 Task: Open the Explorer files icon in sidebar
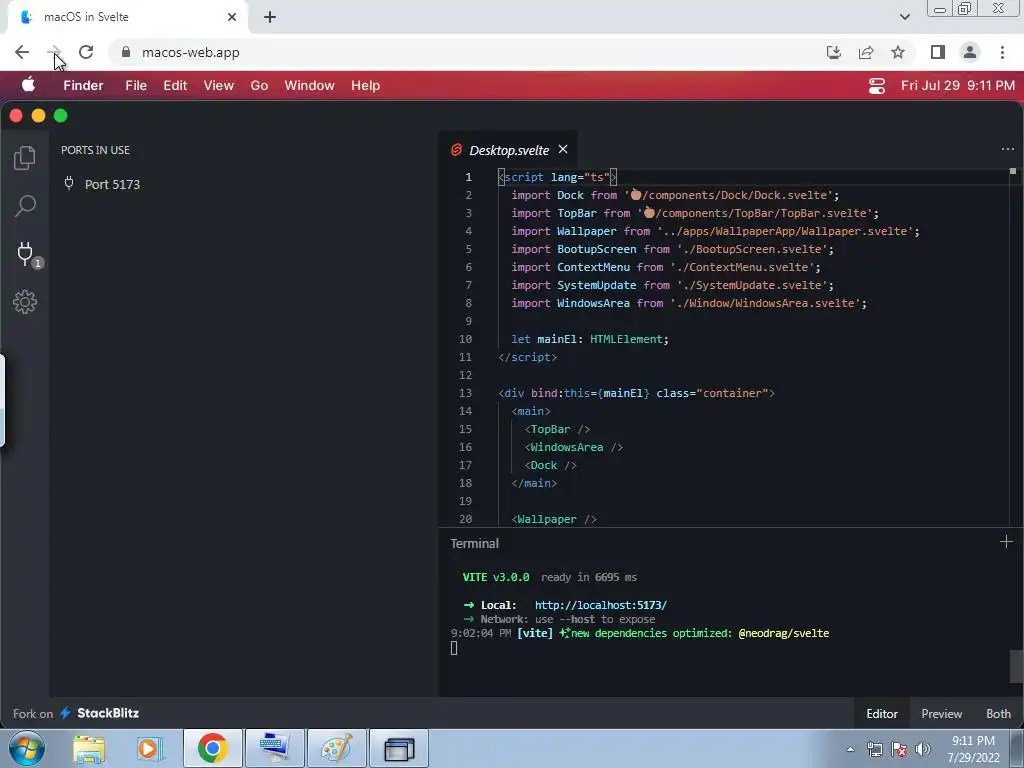pos(25,157)
